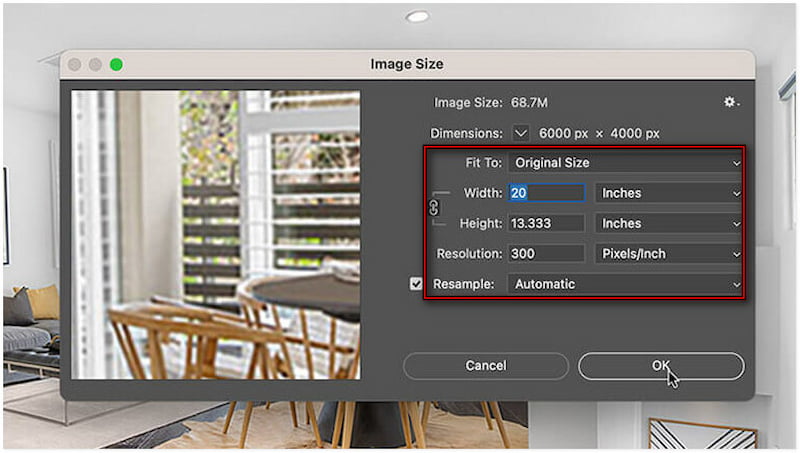Open the Dimensions unit dropdown arrow
Screen dimensions: 800x453
[520, 133]
